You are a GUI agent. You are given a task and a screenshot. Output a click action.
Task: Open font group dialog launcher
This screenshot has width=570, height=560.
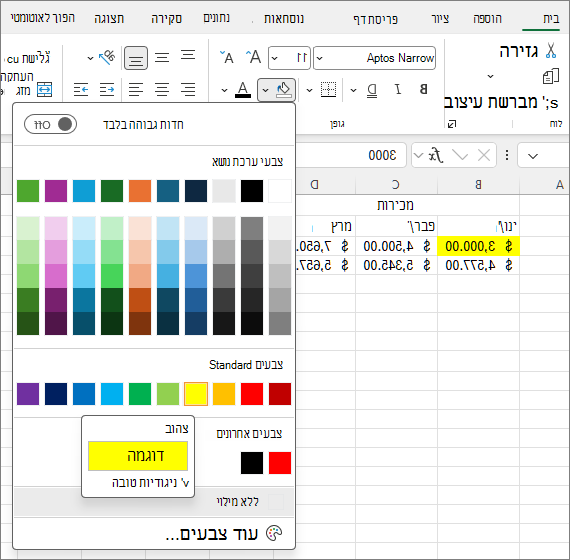pos(452,124)
